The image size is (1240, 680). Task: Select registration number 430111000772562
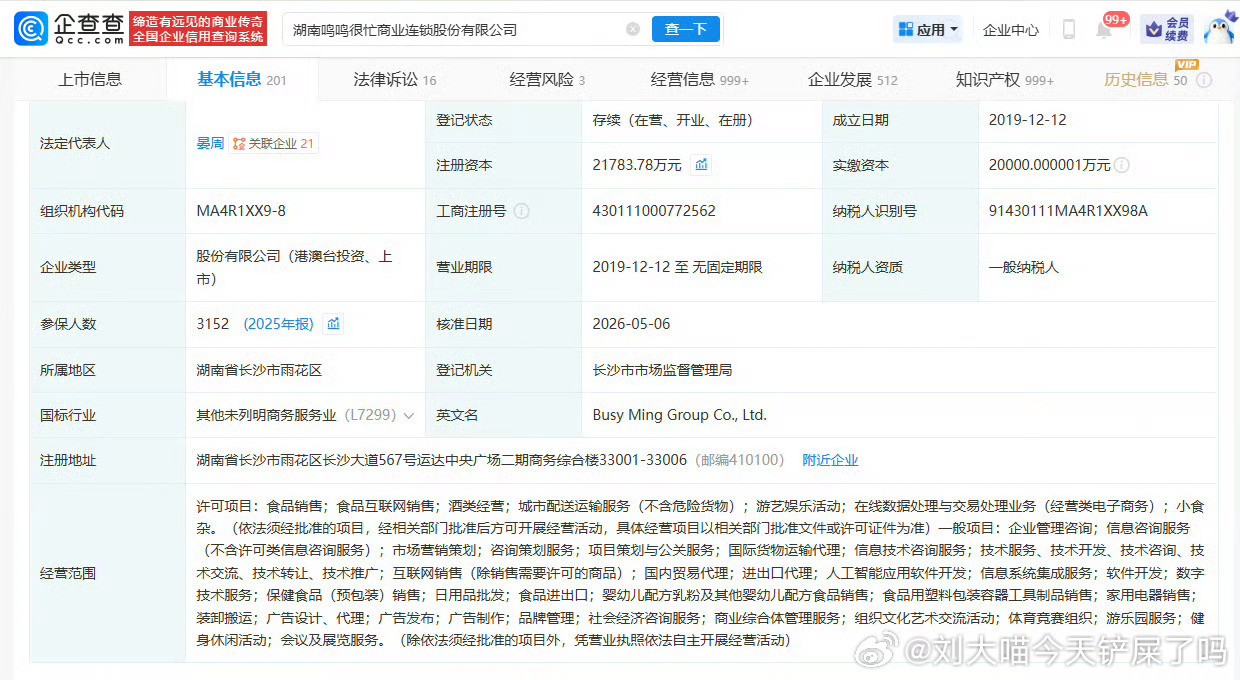click(654, 211)
